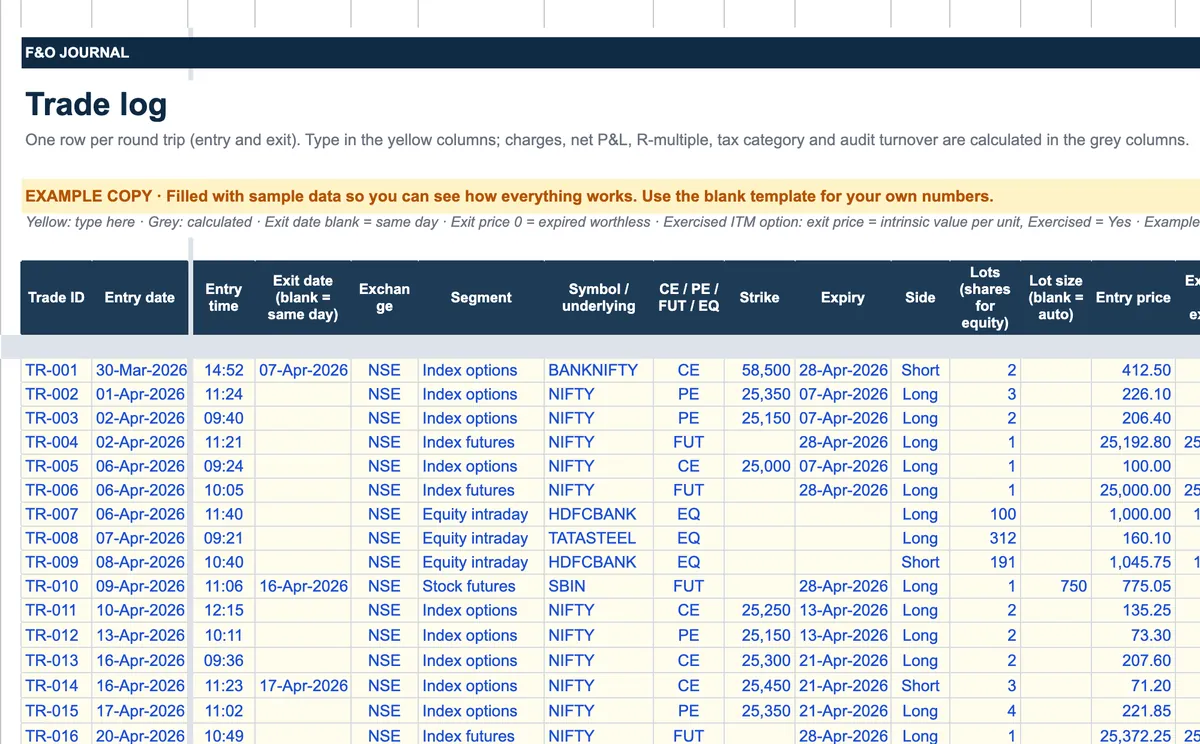Click the SBIN symbol cell
The height and width of the screenshot is (744, 1200).
point(598,586)
